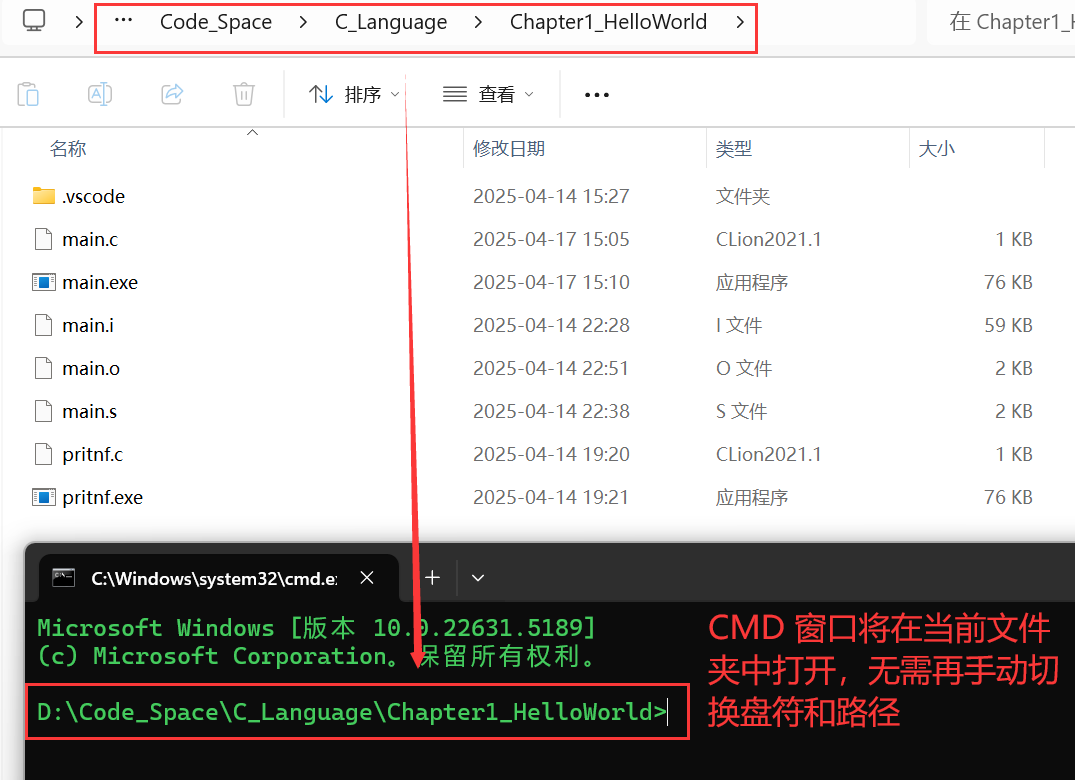Select the main.c file icon
Image resolution: width=1075 pixels, height=780 pixels.
point(43,239)
